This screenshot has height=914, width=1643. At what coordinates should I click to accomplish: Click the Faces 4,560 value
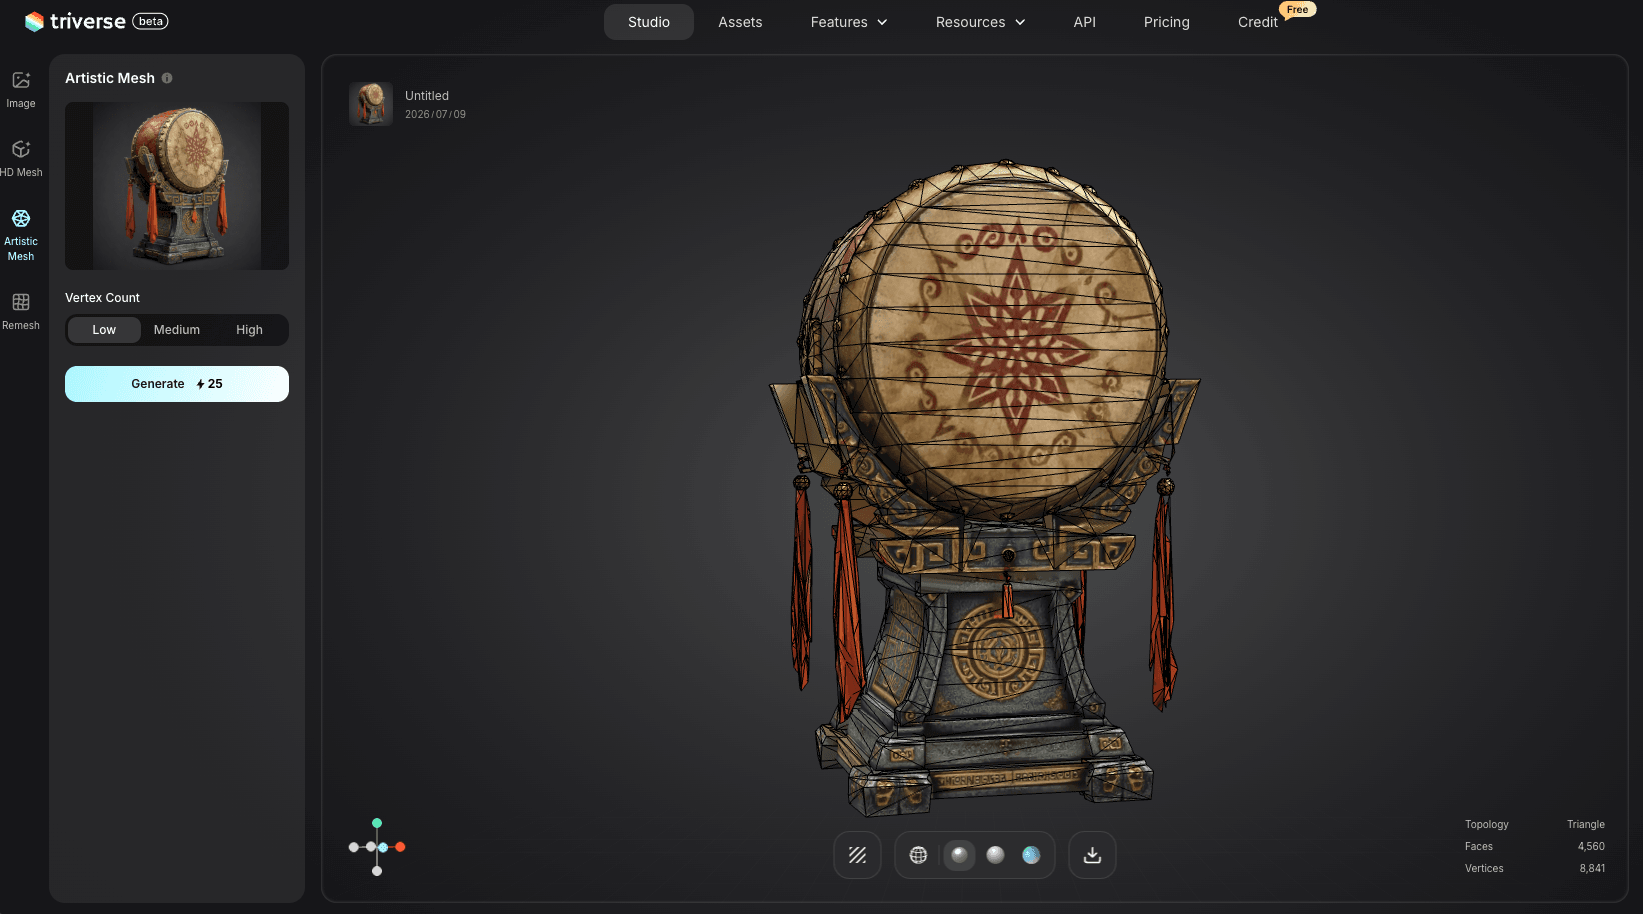click(x=1591, y=846)
